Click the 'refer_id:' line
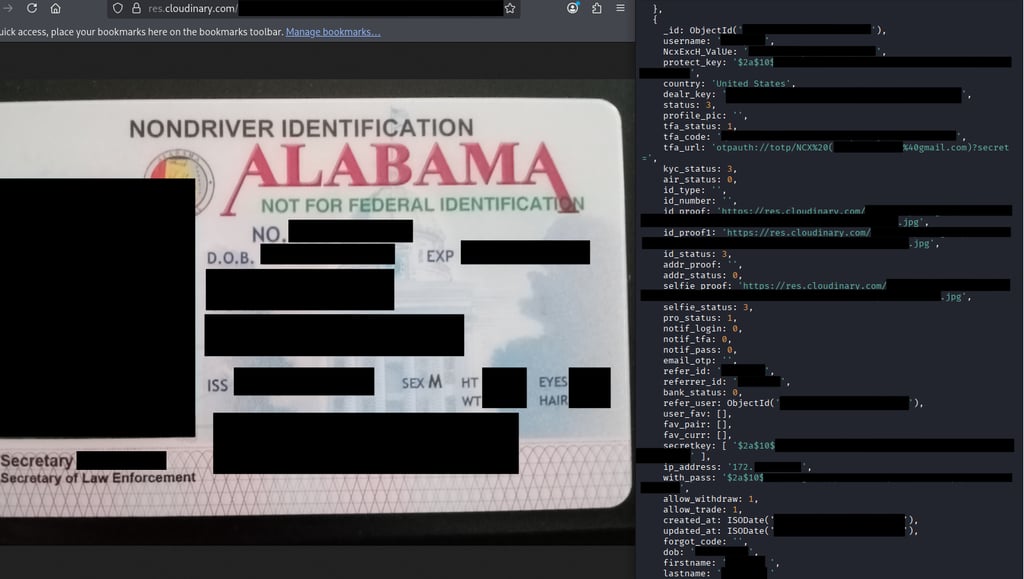 718,371
